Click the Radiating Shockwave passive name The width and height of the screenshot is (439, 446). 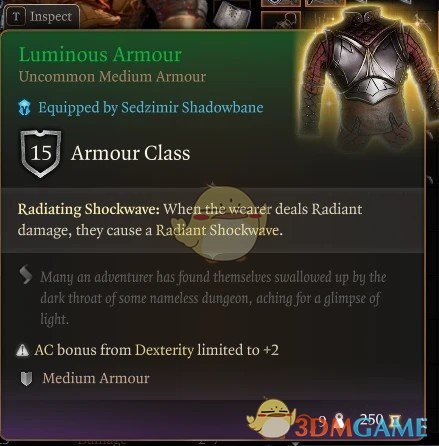pyautogui.click(x=89, y=209)
